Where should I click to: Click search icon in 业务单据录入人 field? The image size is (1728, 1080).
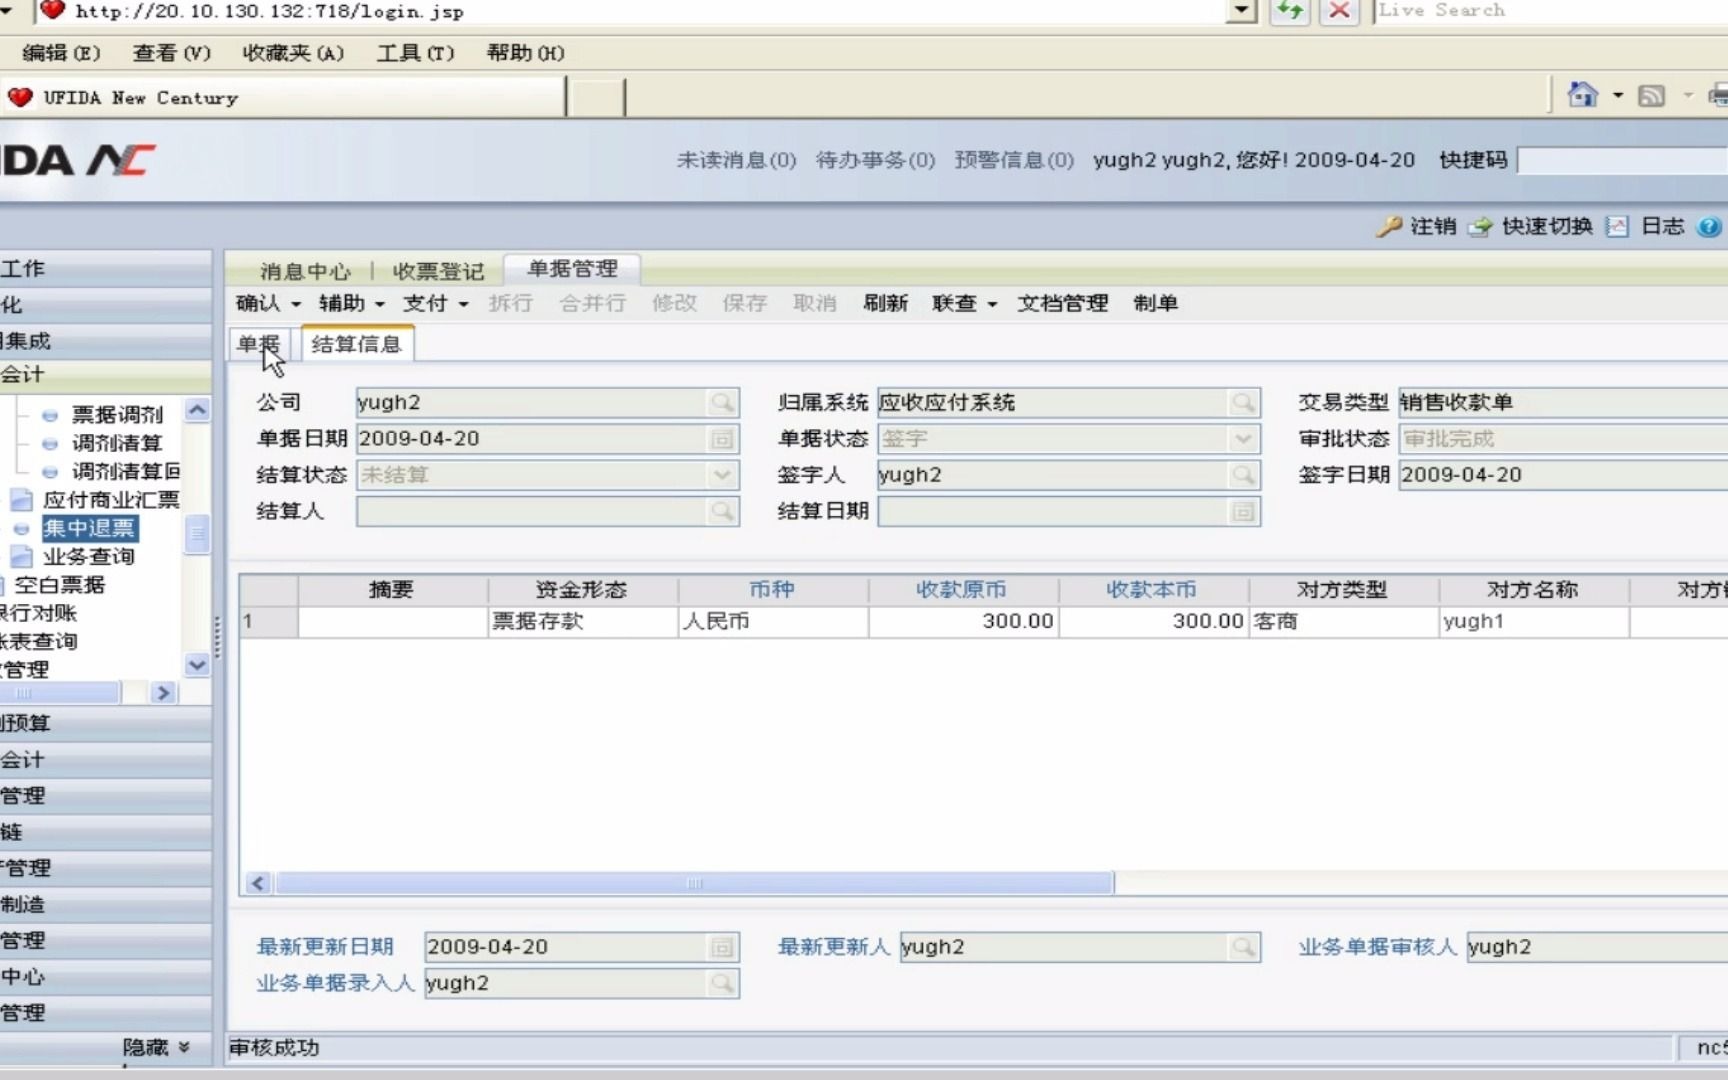[722, 983]
